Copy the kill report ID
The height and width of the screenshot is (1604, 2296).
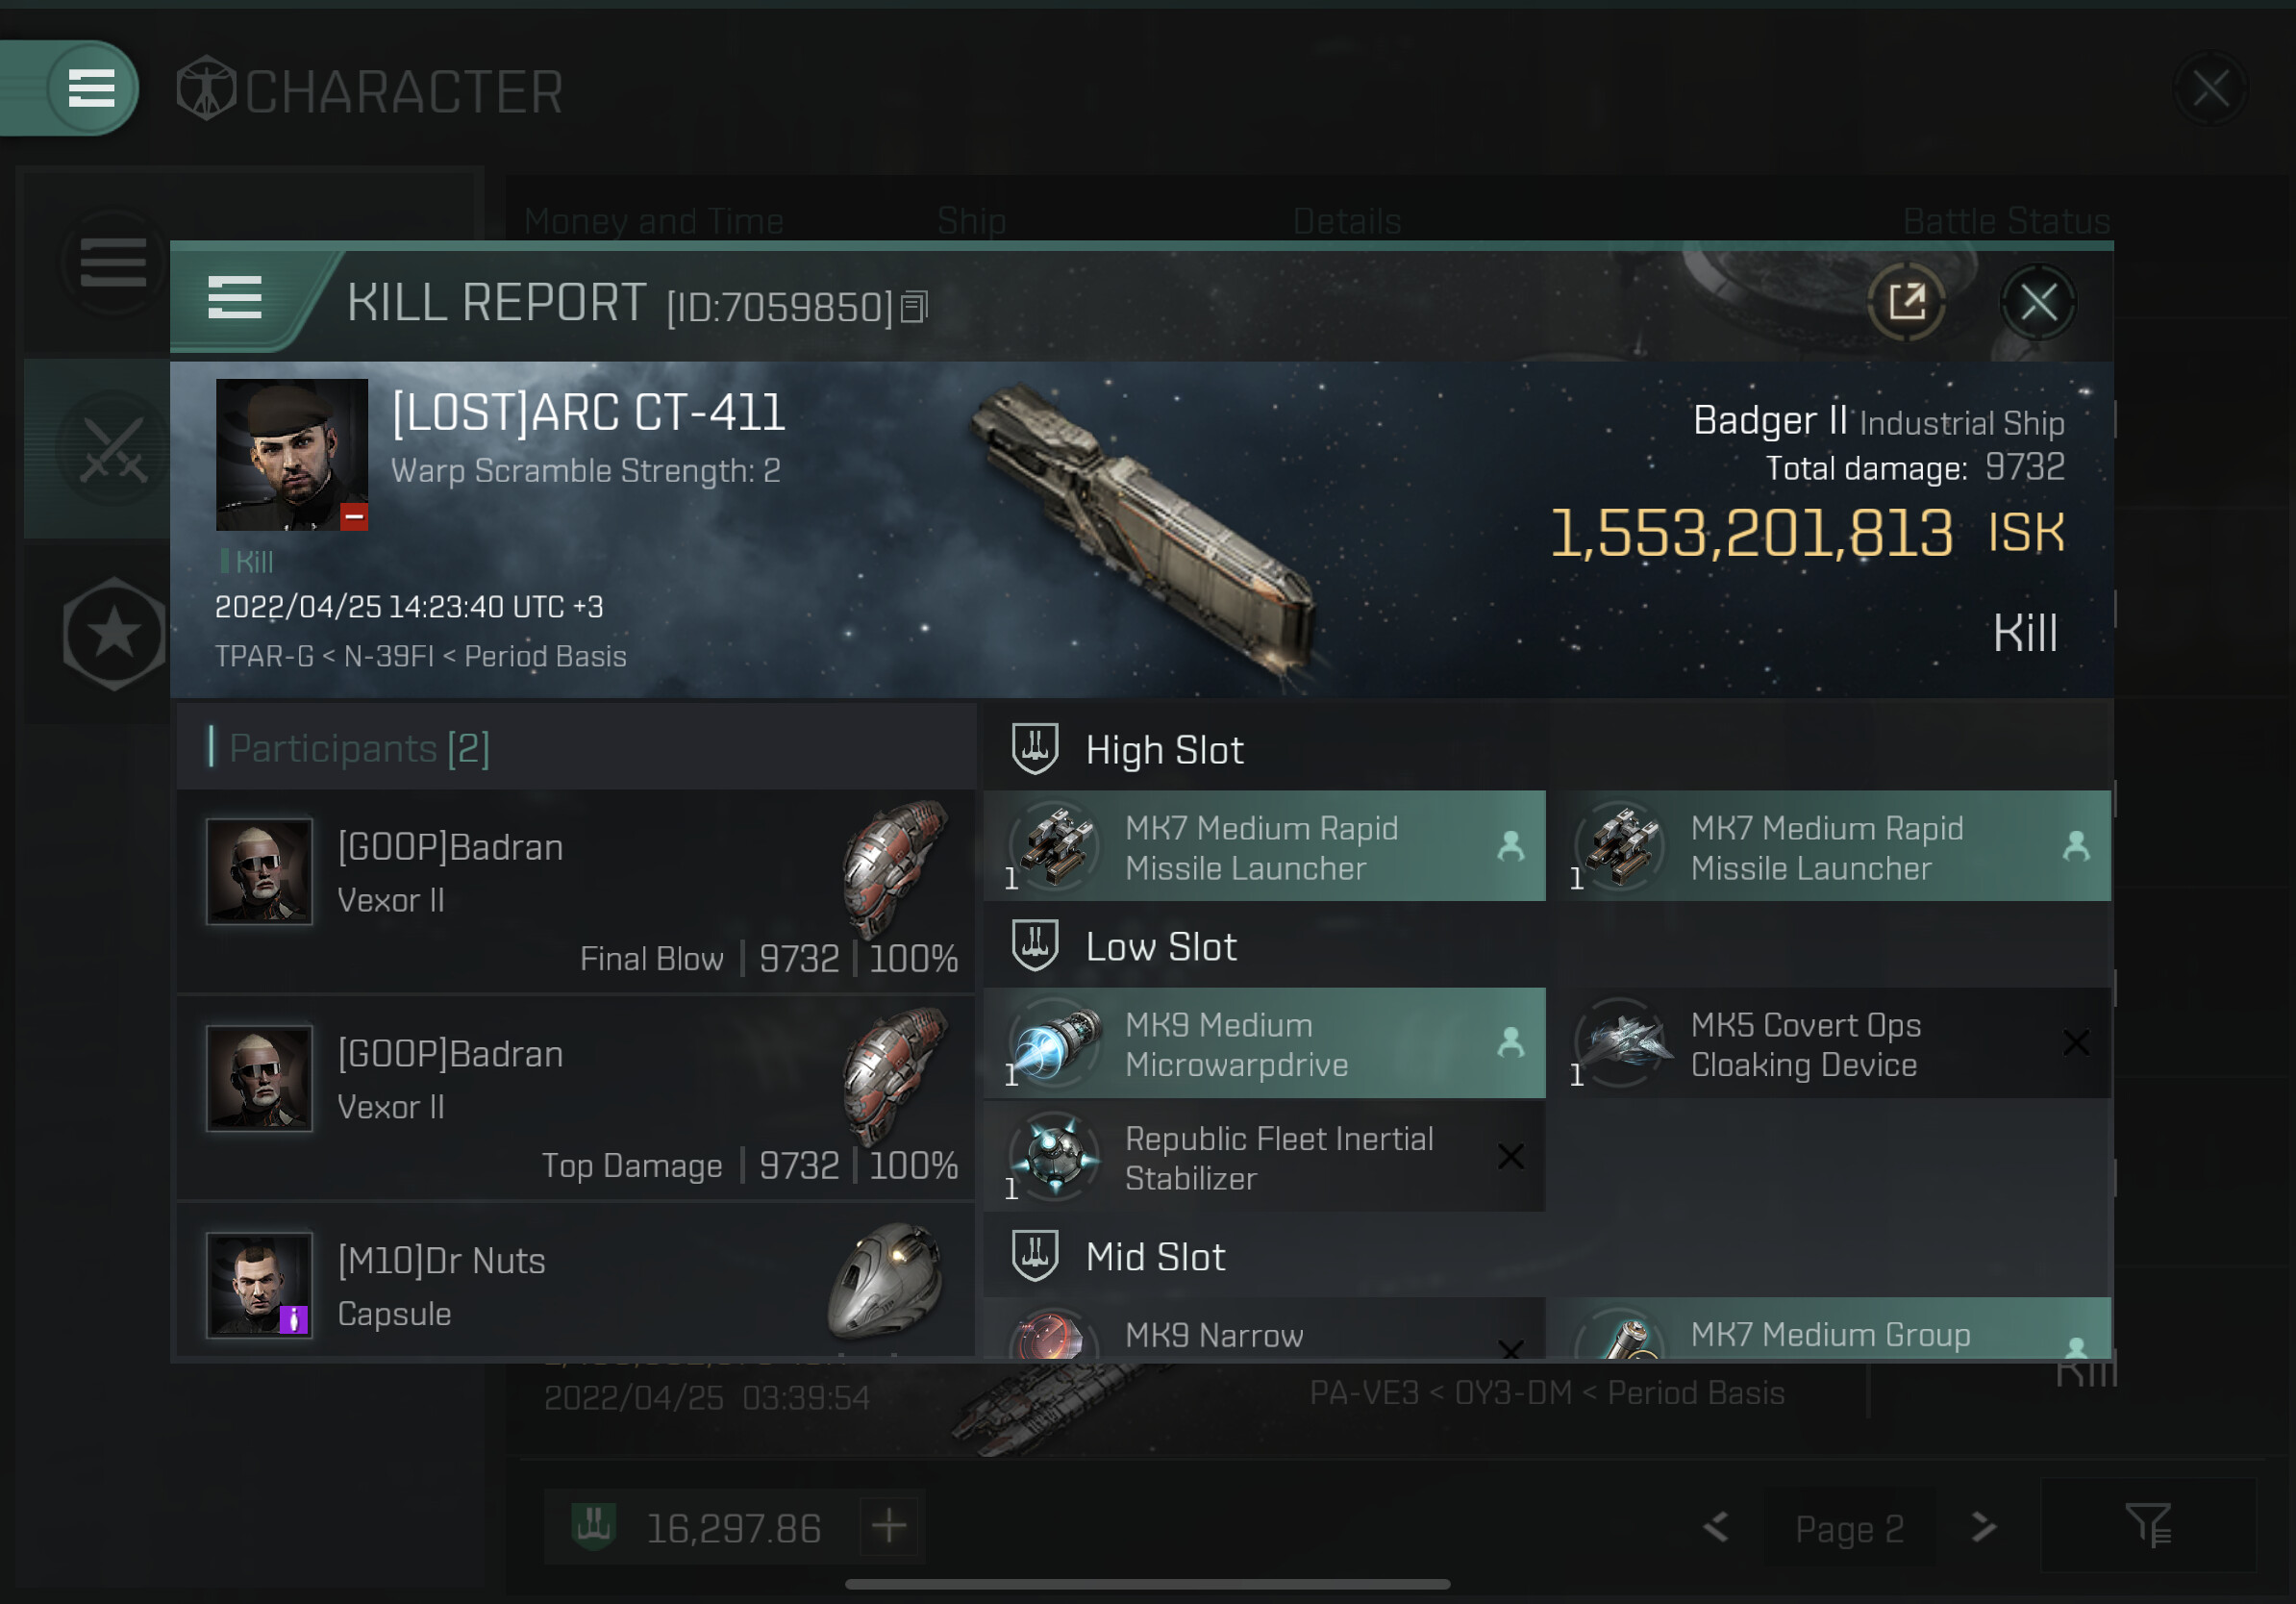click(x=914, y=307)
